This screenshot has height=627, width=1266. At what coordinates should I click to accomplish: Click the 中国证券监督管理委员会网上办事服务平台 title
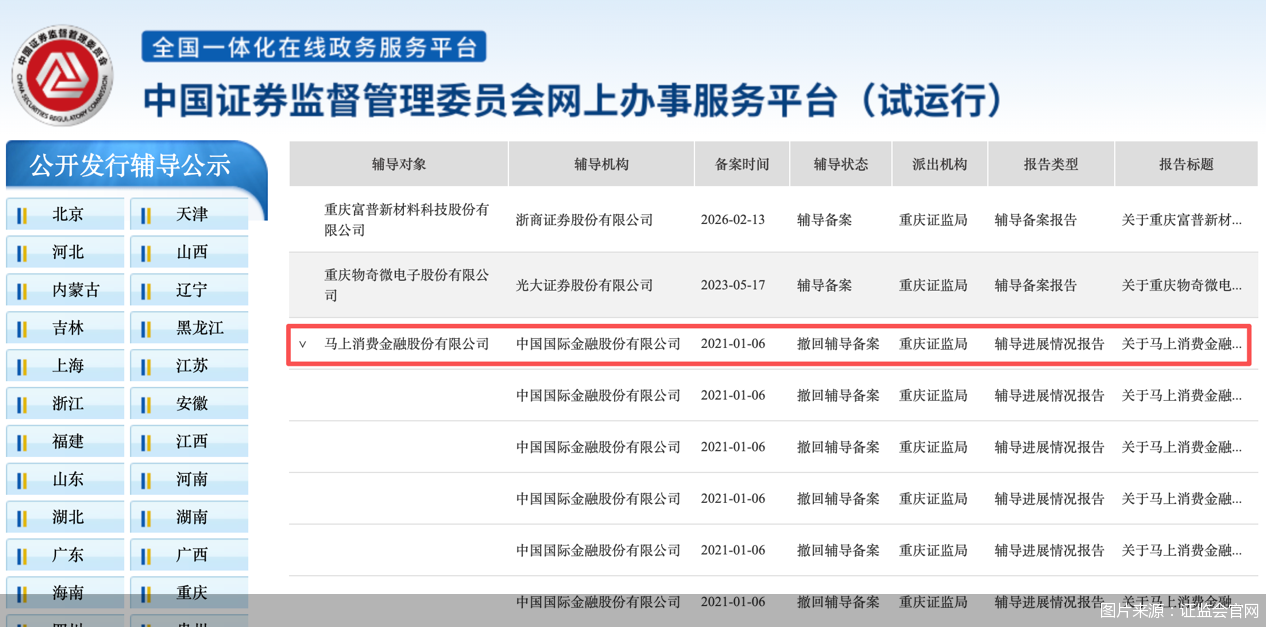coord(572,100)
